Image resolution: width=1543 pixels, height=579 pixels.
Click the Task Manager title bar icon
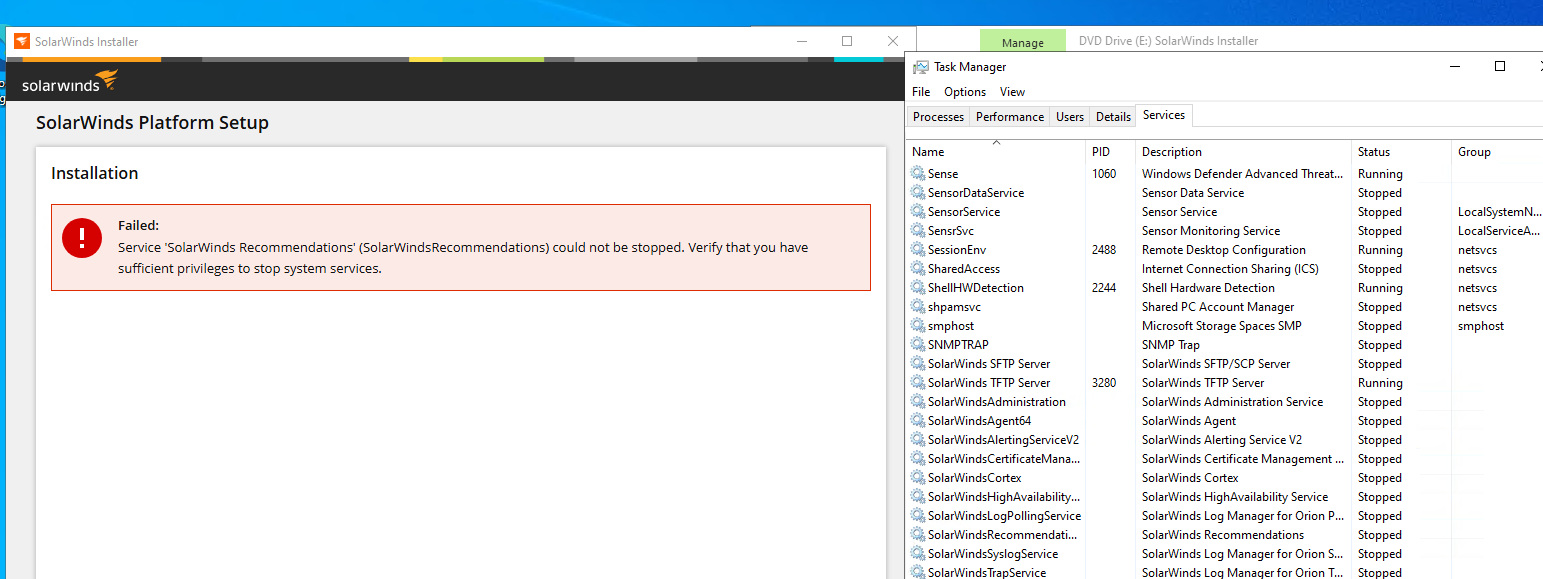(x=920, y=67)
